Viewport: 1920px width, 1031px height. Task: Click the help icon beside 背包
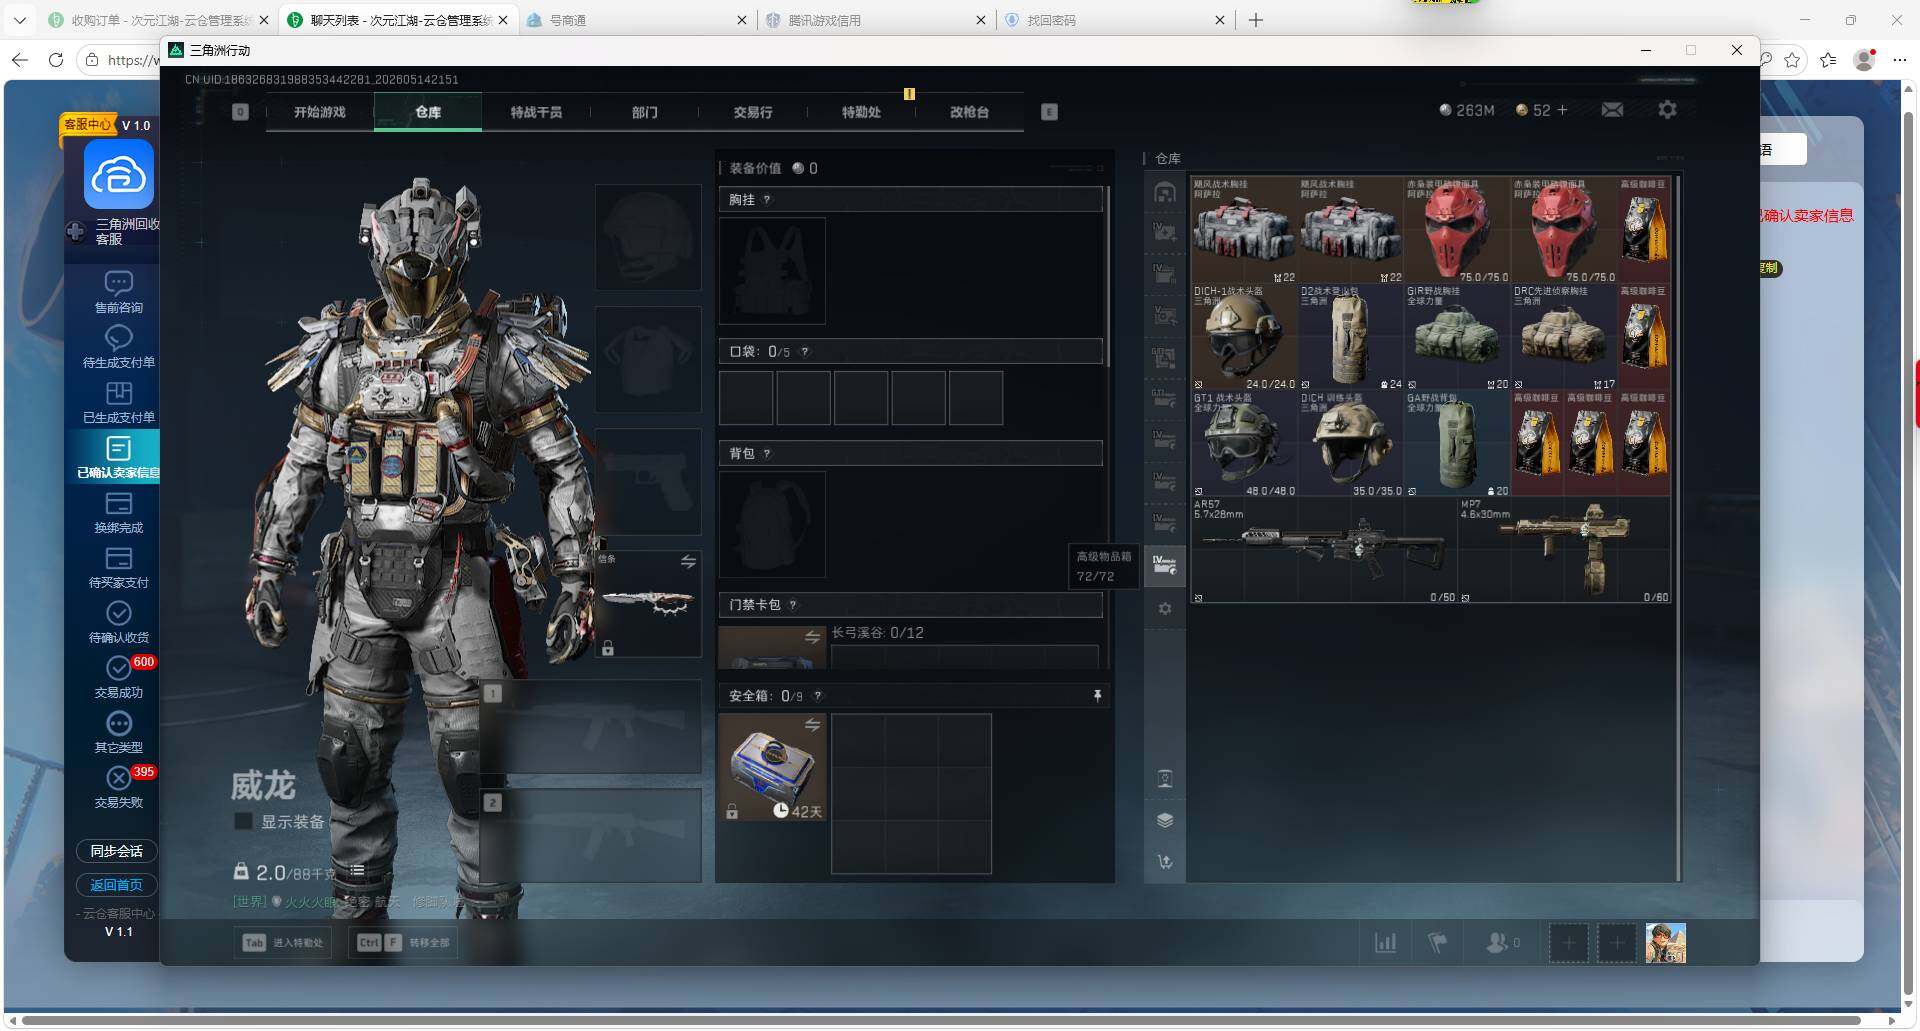(767, 454)
